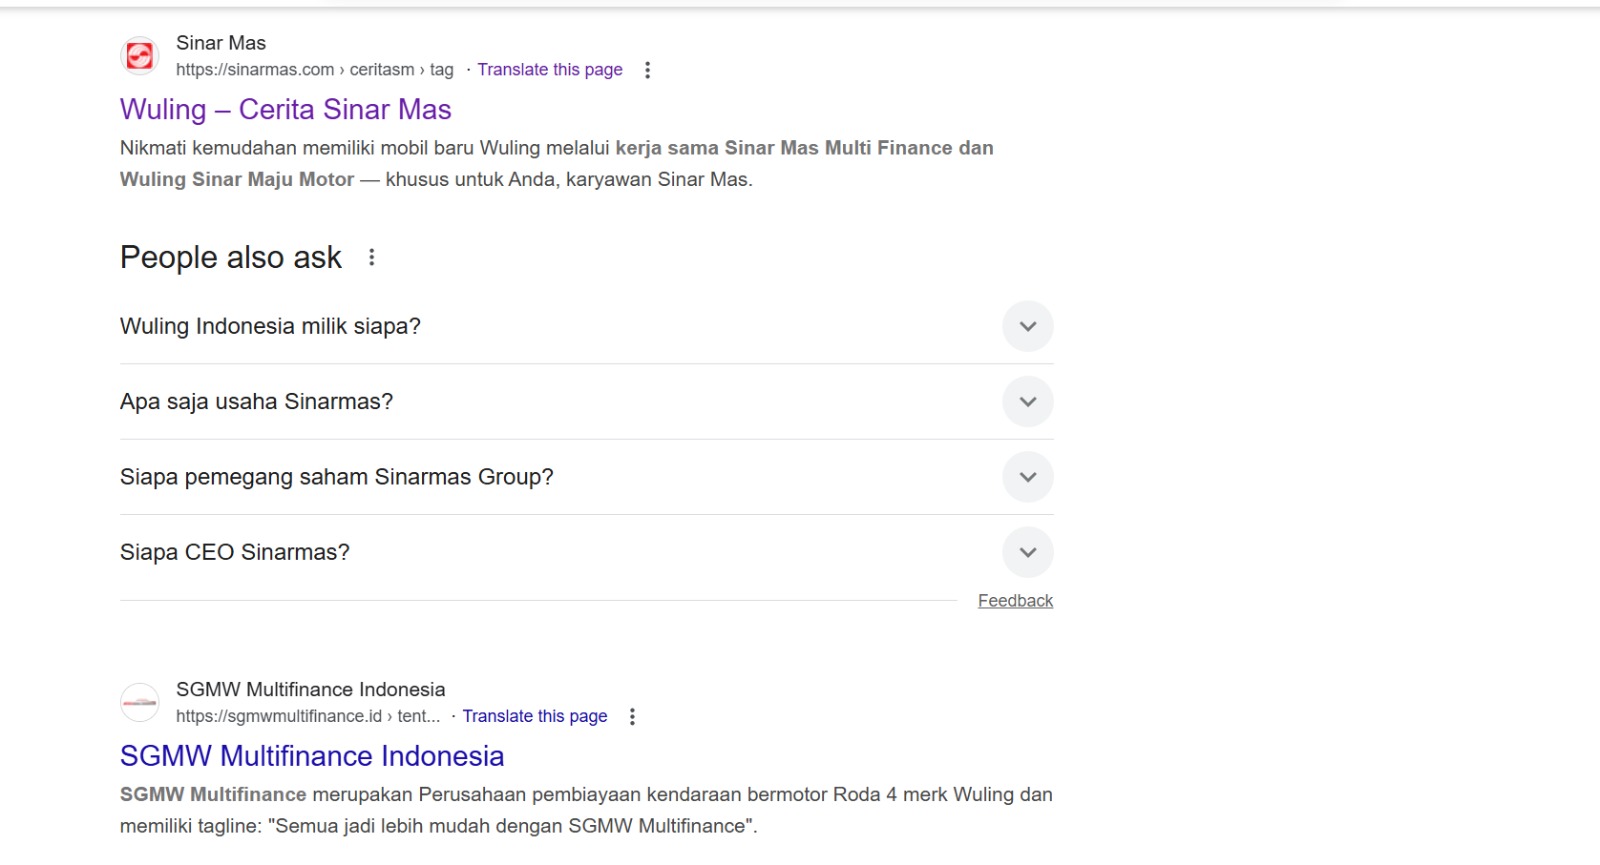Translate the SGMW Multifinance page

tap(535, 717)
